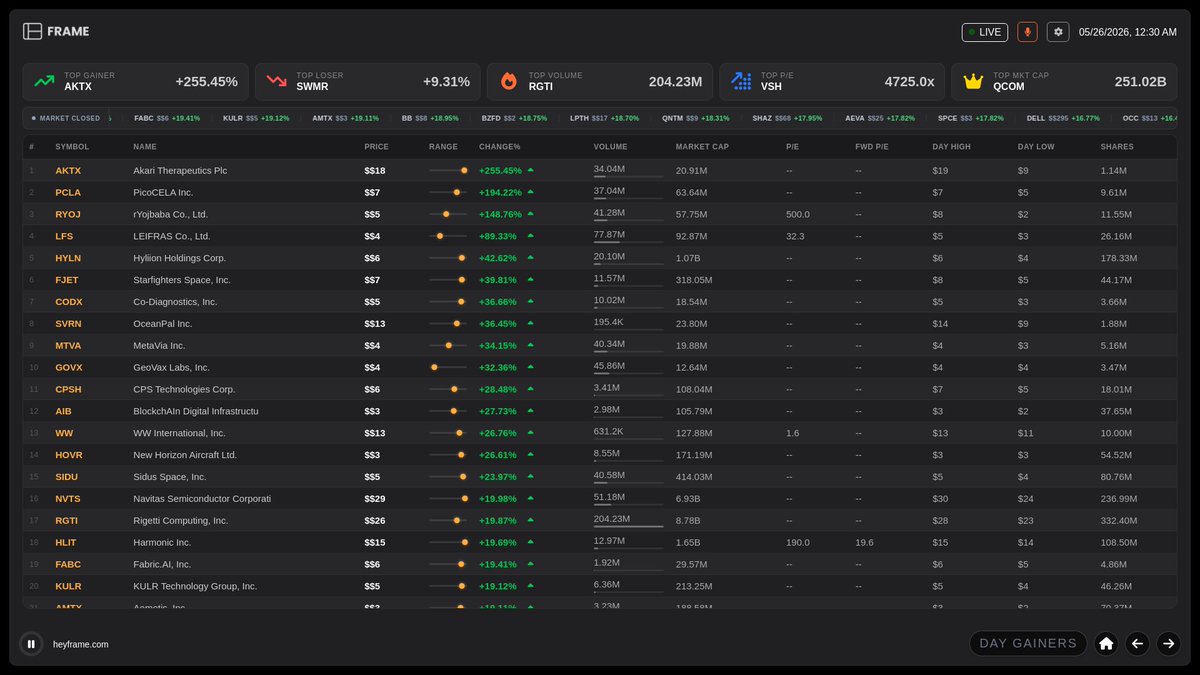Viewport: 1200px width, 675px height.
Task: Click the Top Mkt Cap QCOM card
Action: [1064, 82]
